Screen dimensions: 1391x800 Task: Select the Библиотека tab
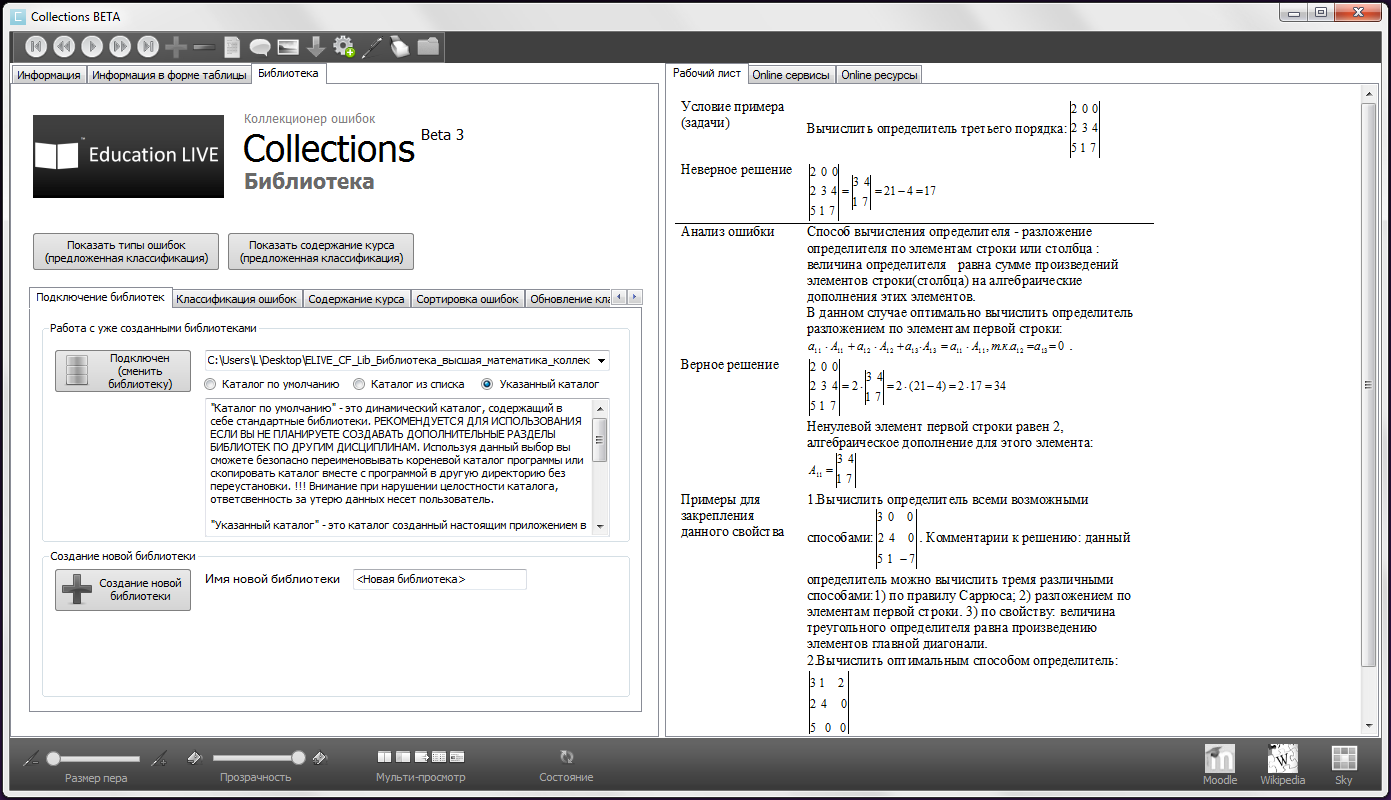pyautogui.click(x=288, y=73)
